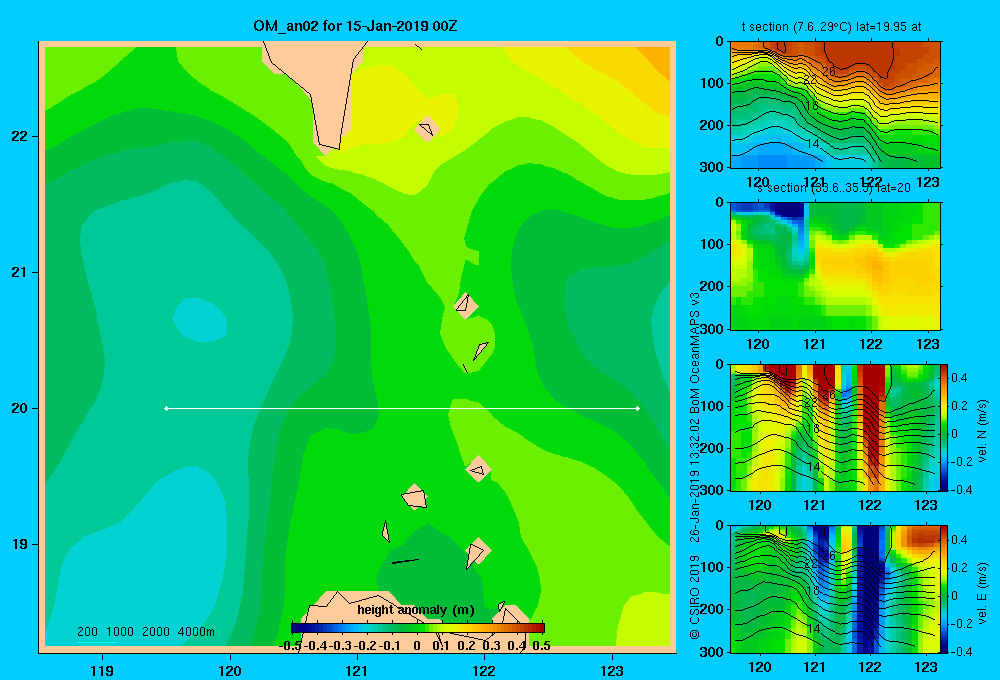Click longitude 123 label below main map
This screenshot has height=680, width=1000.
(x=612, y=670)
